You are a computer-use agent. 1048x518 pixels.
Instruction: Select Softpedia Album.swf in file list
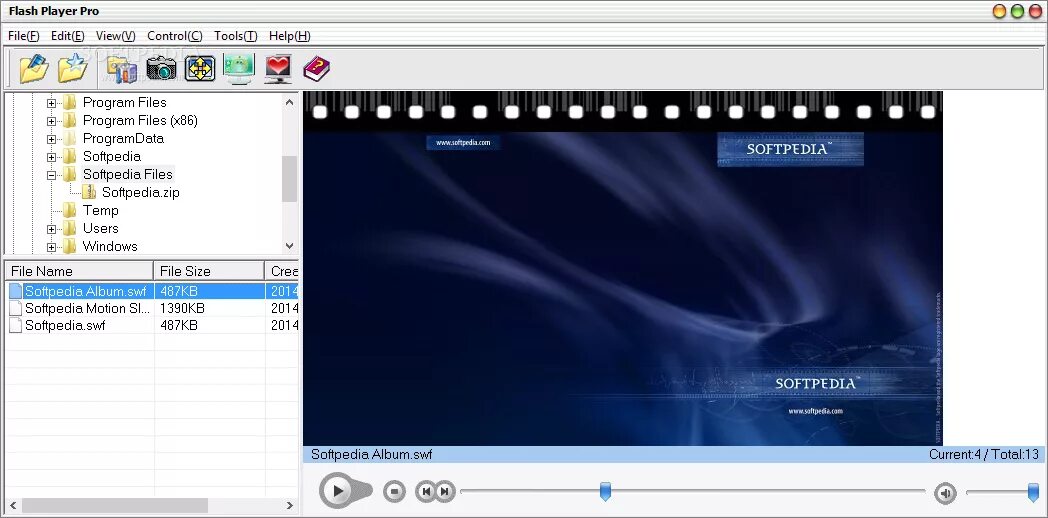[x=85, y=291]
